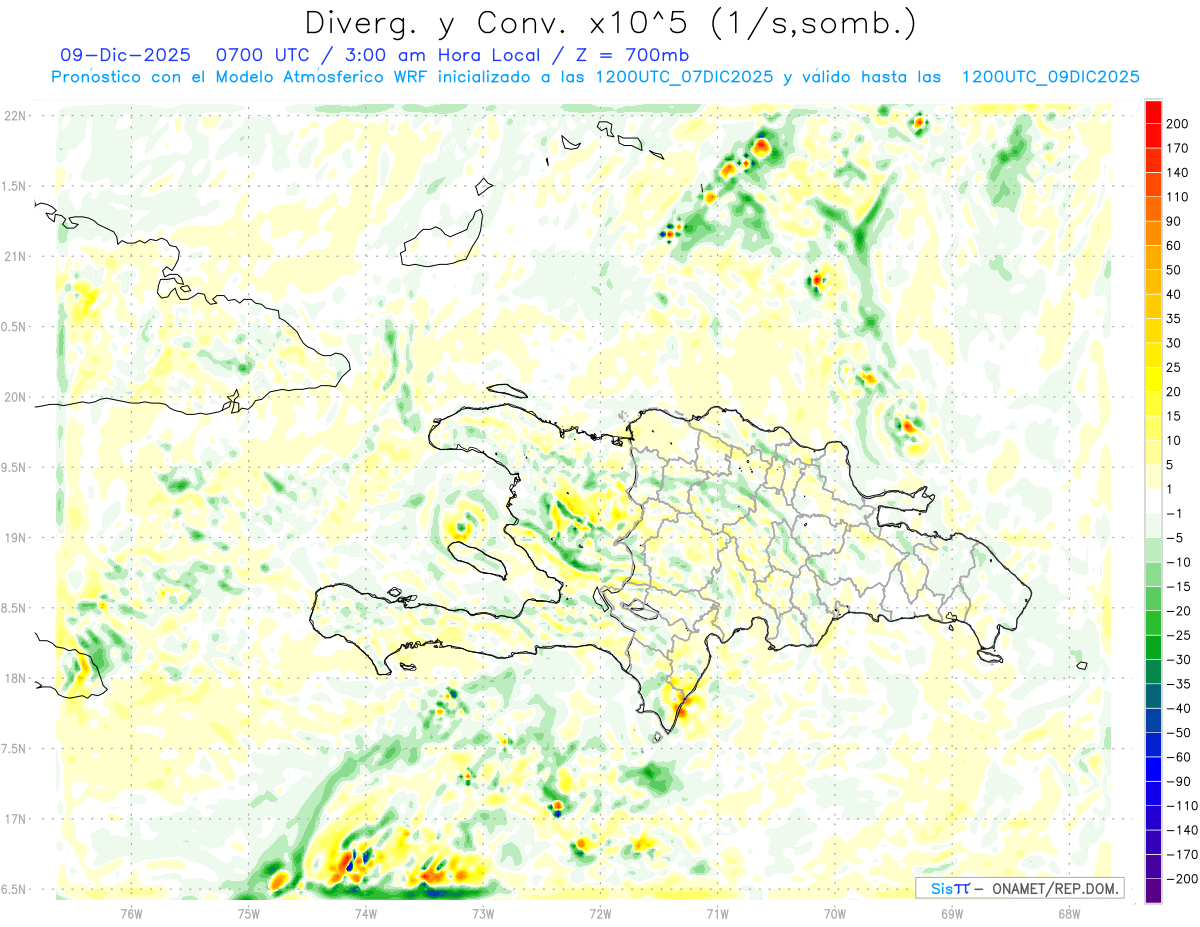Select the '18N' latitude label

coord(15,679)
